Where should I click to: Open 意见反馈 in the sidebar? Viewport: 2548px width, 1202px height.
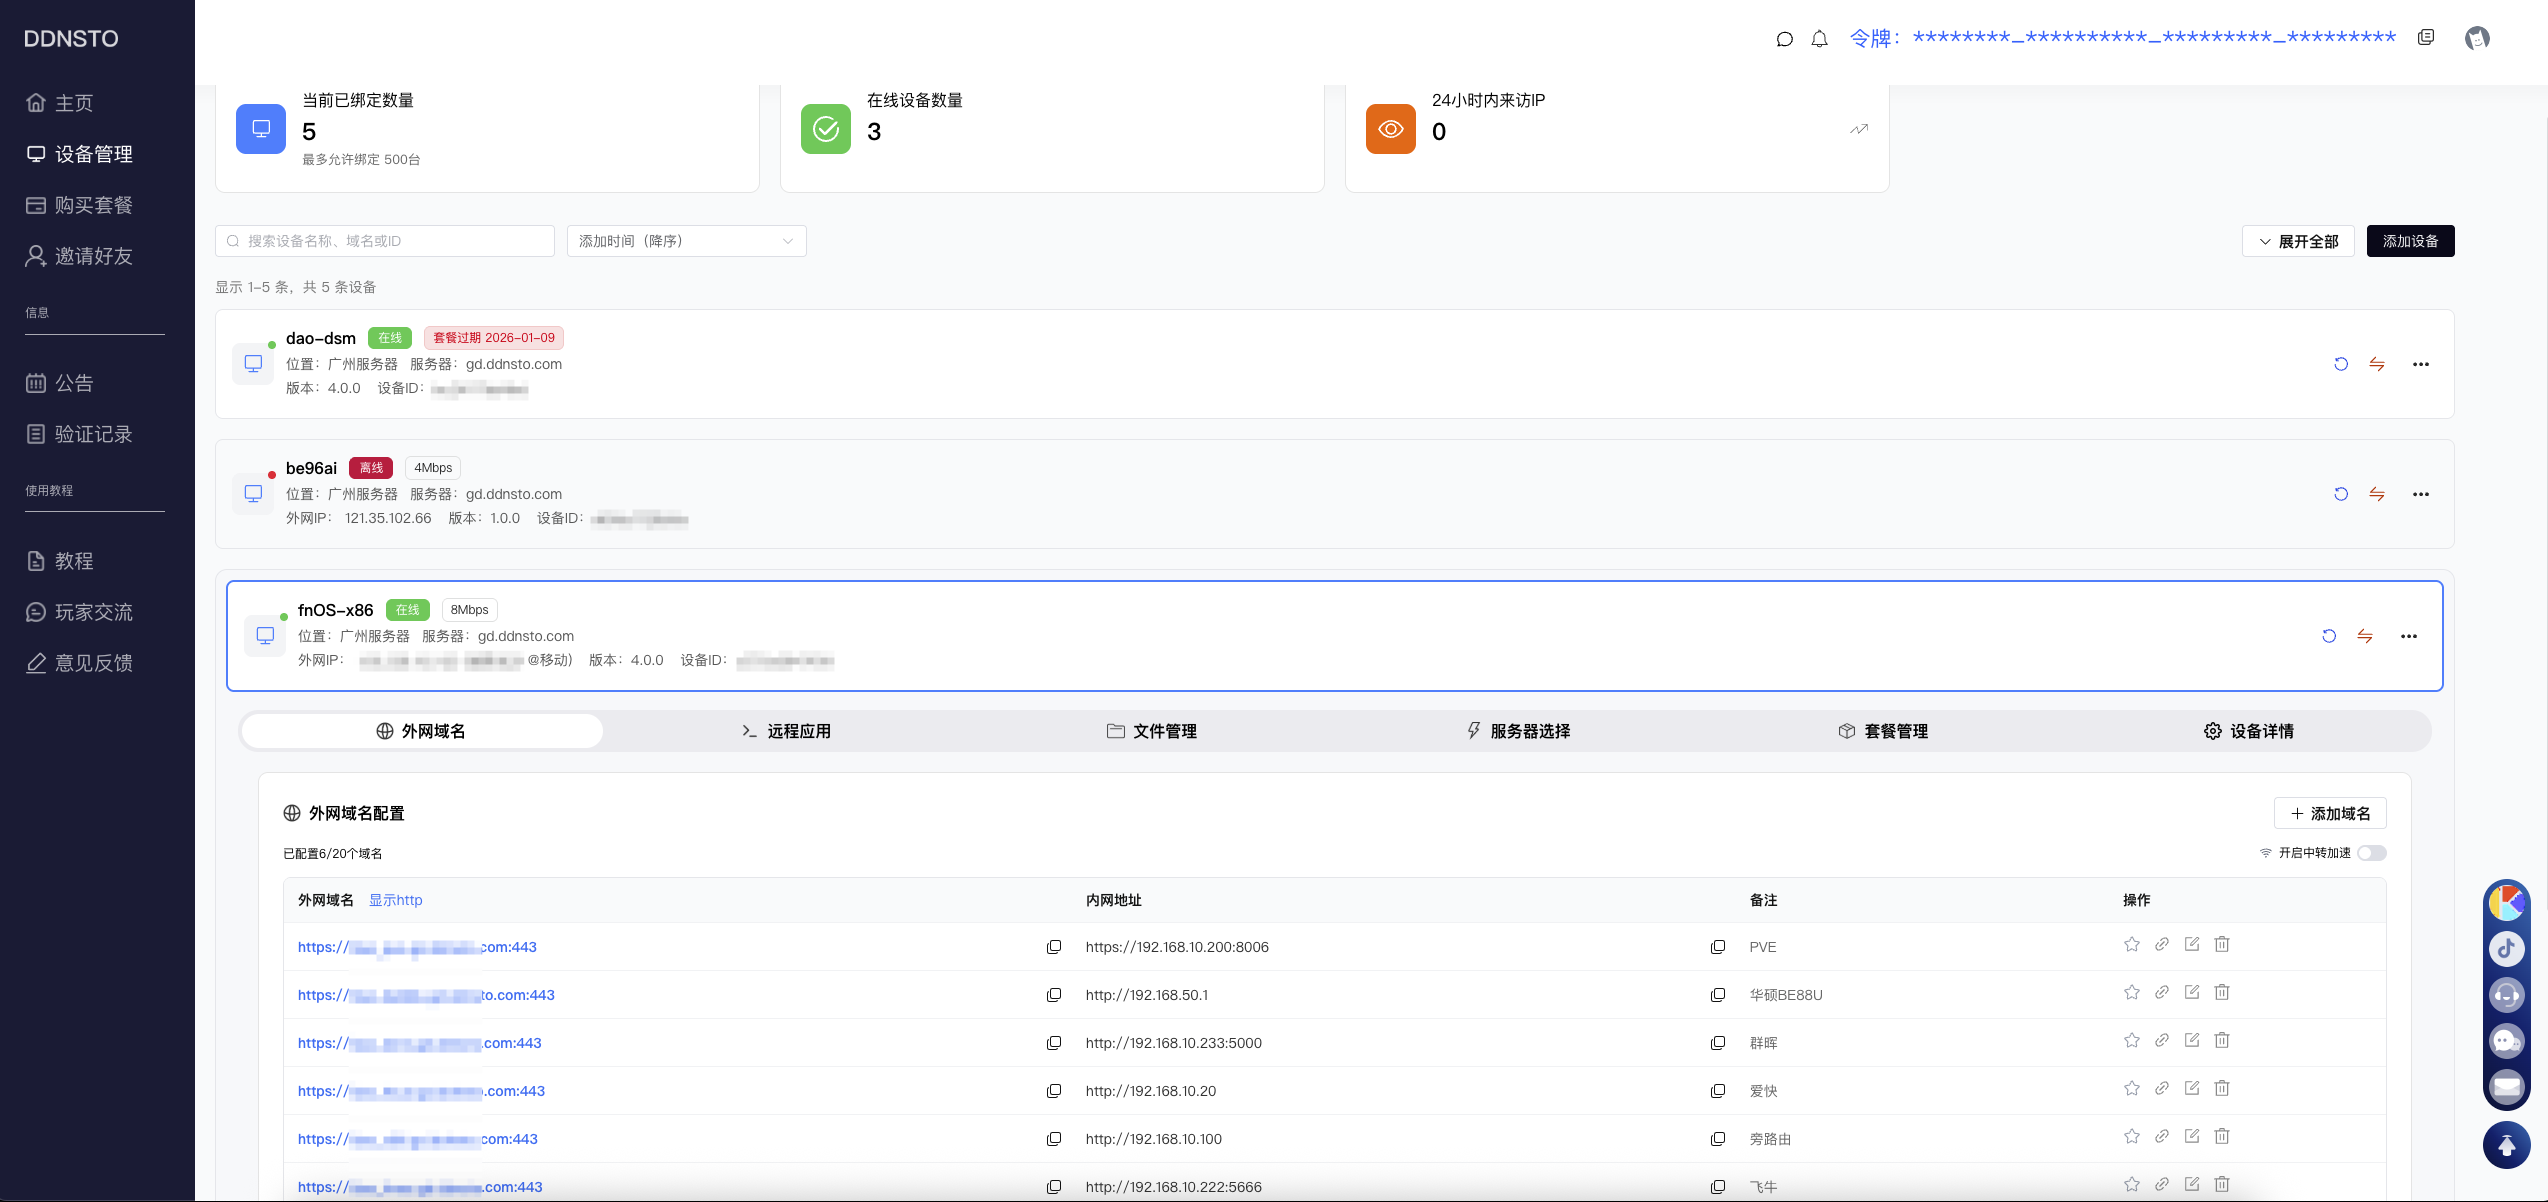point(79,663)
